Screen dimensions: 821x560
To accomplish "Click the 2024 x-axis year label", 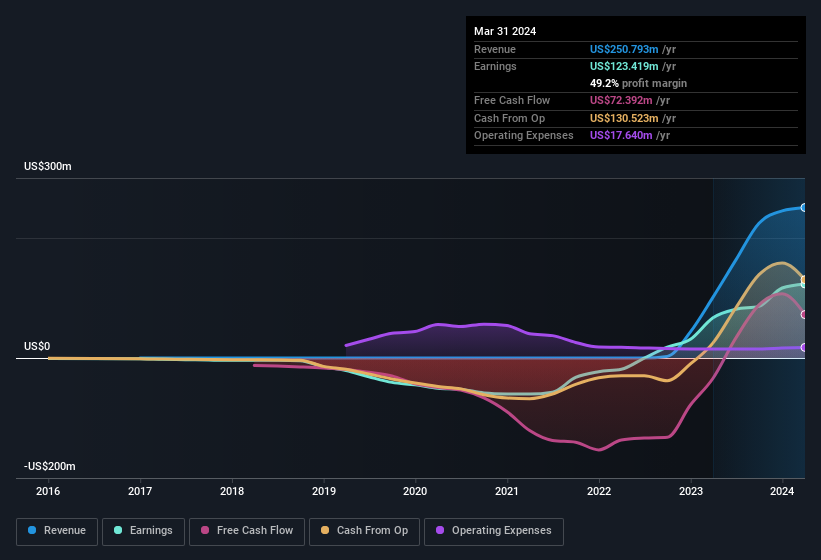I will (782, 491).
